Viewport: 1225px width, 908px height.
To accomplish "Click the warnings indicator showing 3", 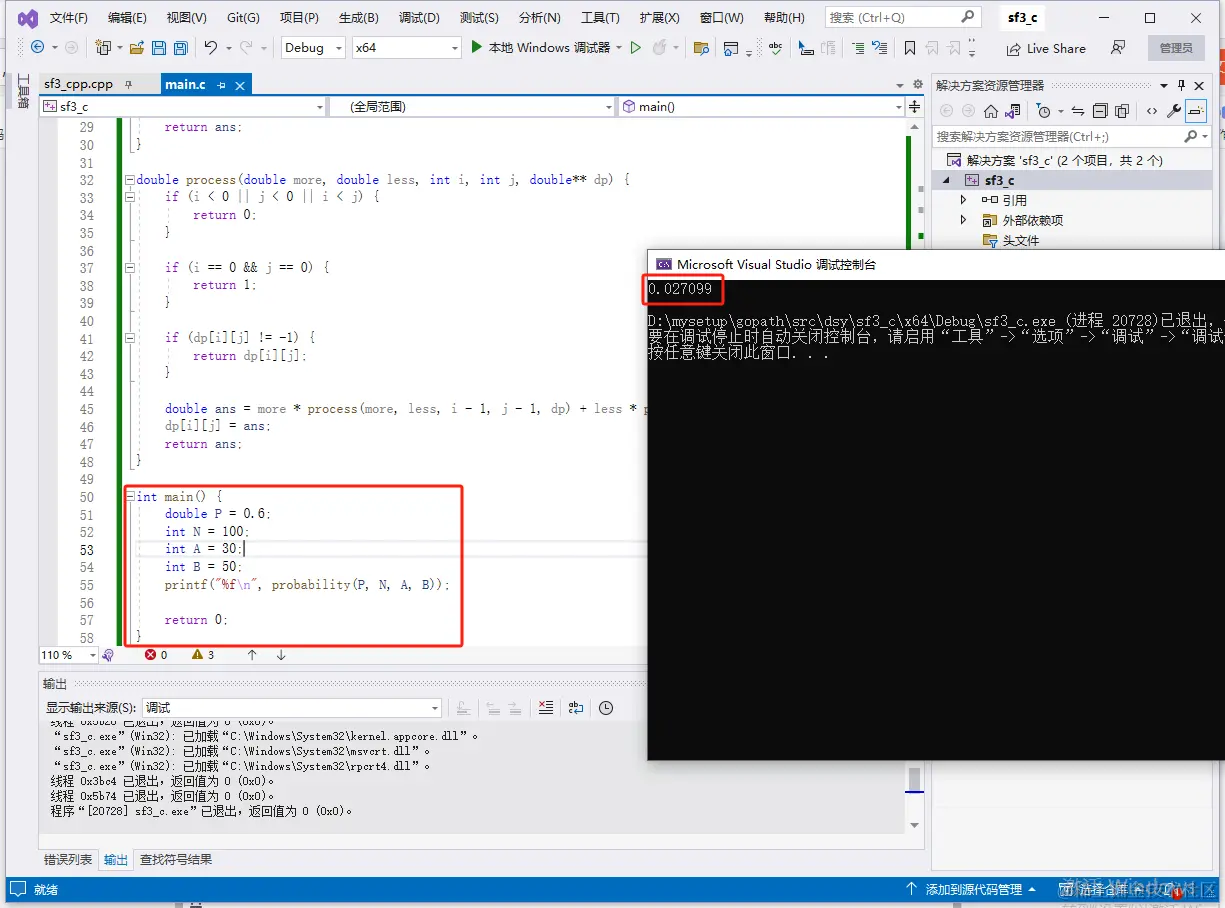I will point(203,655).
